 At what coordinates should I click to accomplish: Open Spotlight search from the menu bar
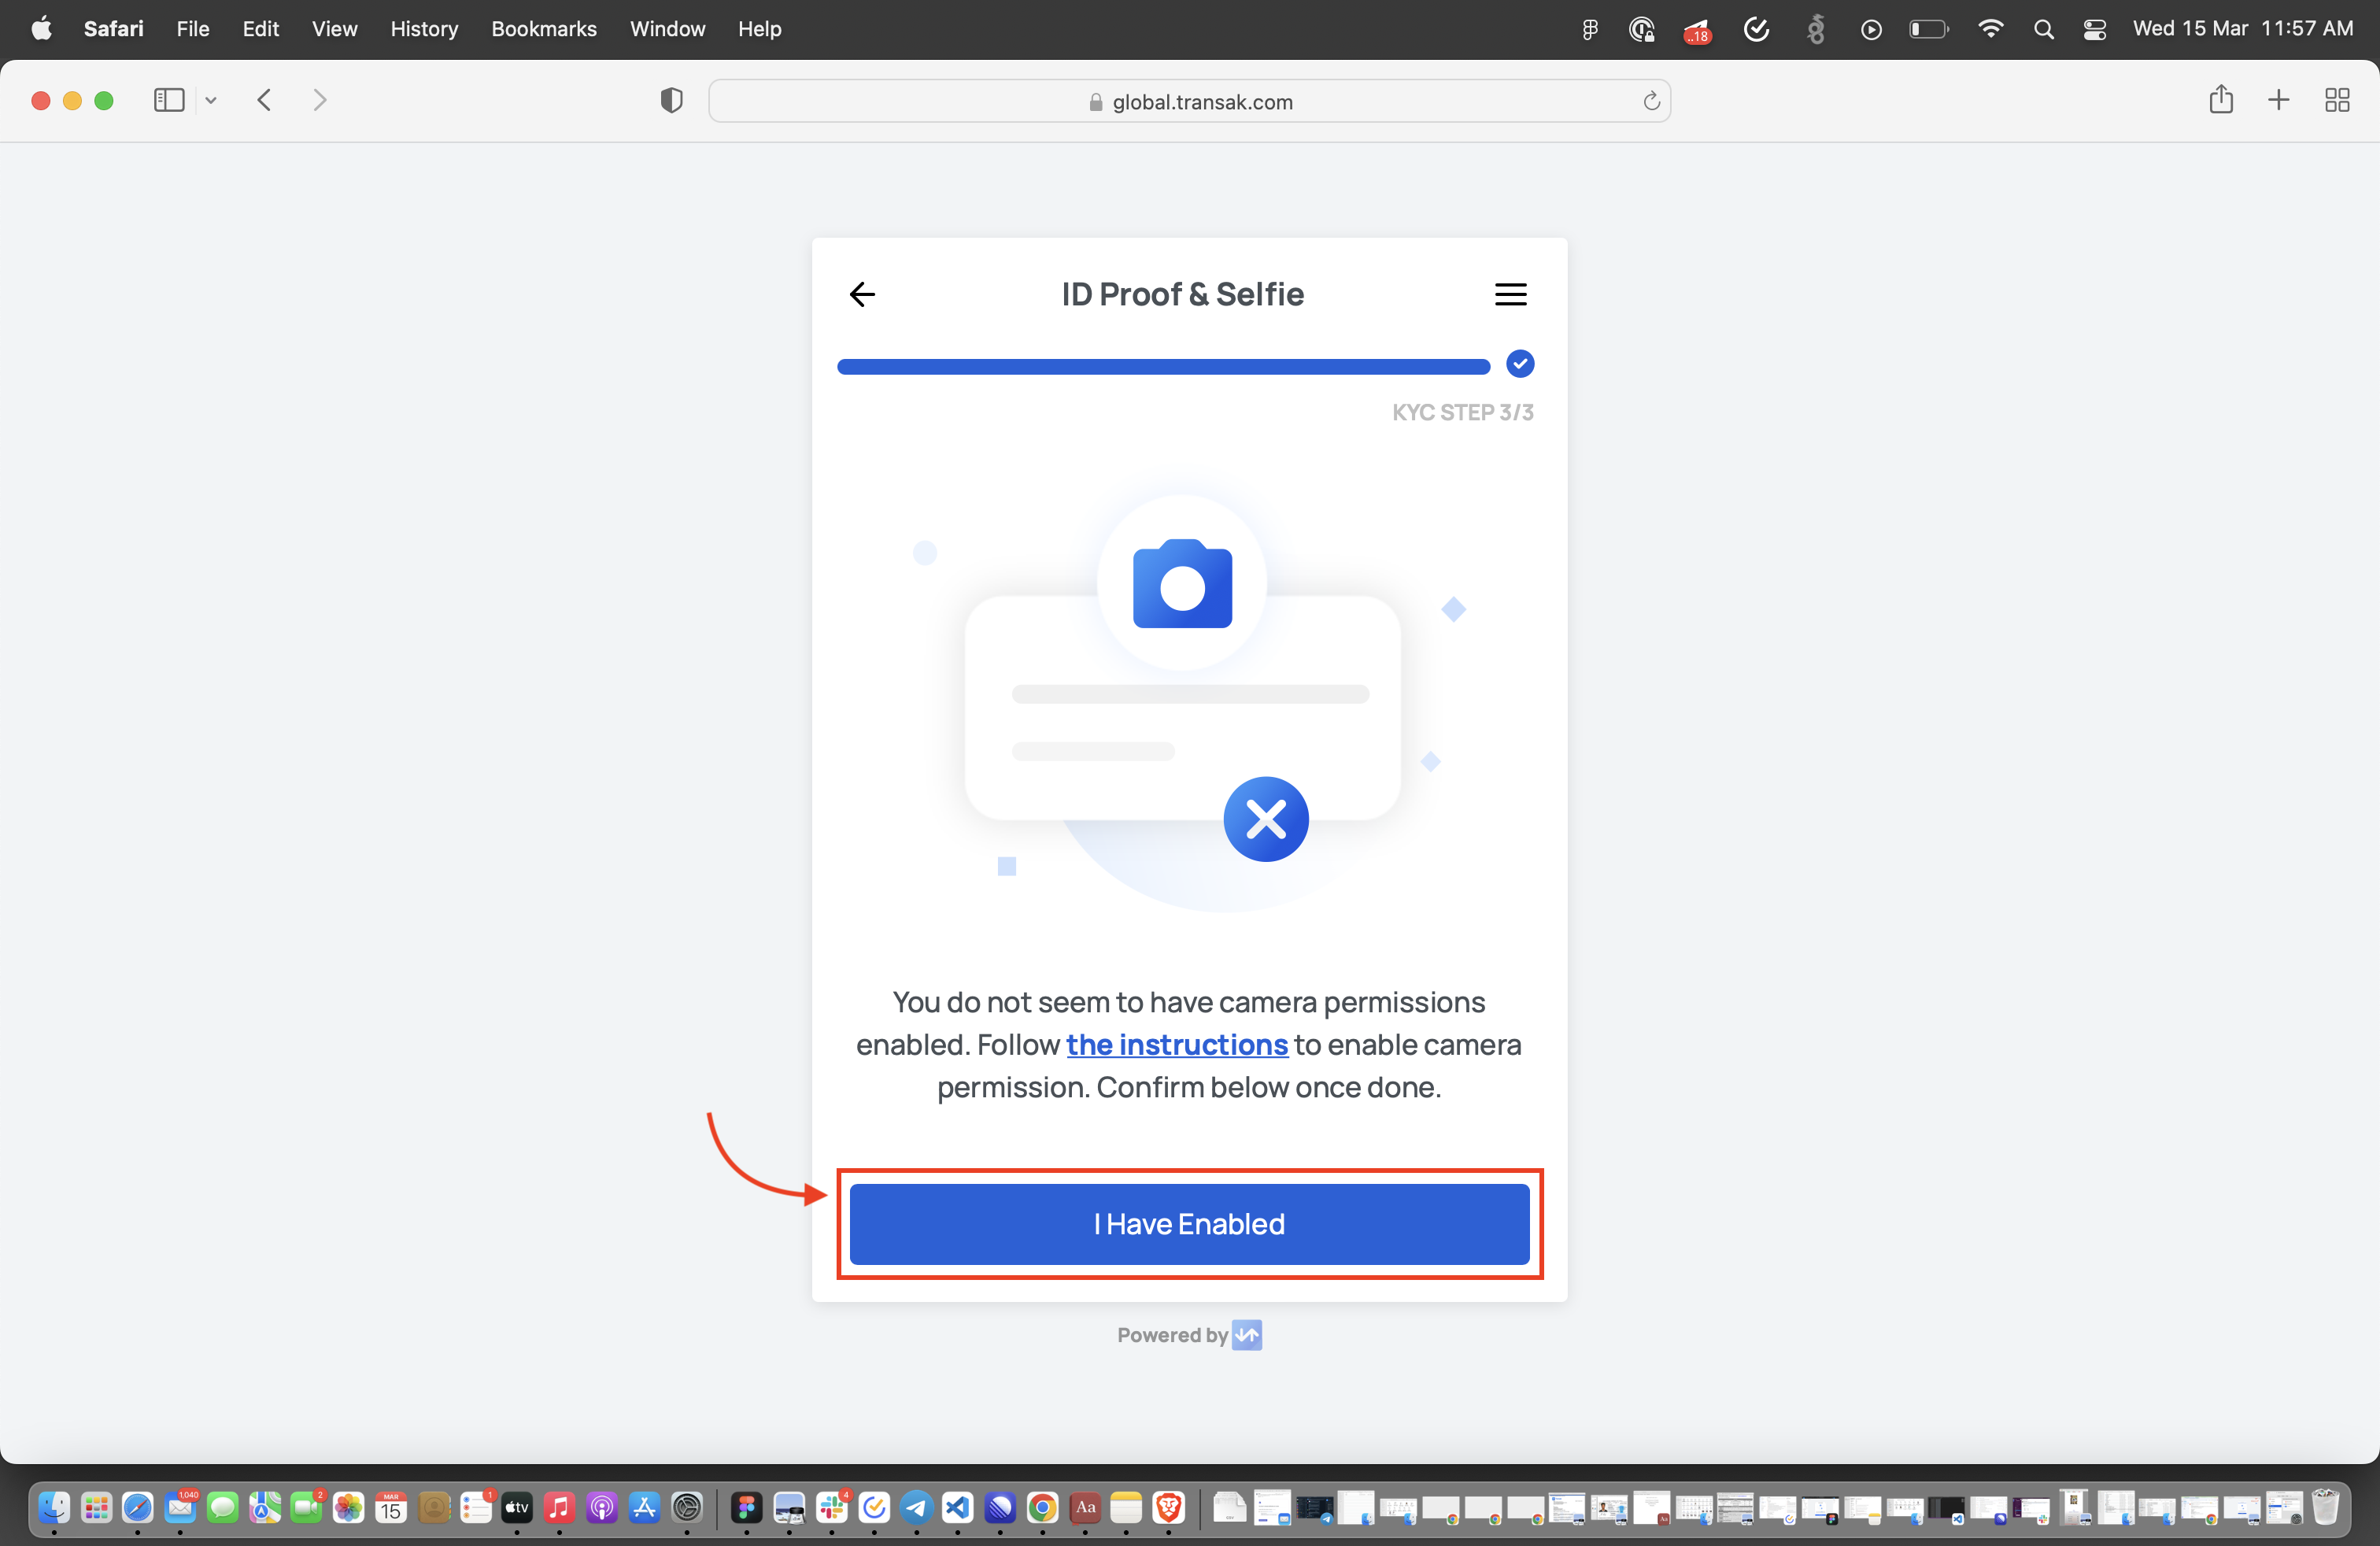(x=2044, y=29)
